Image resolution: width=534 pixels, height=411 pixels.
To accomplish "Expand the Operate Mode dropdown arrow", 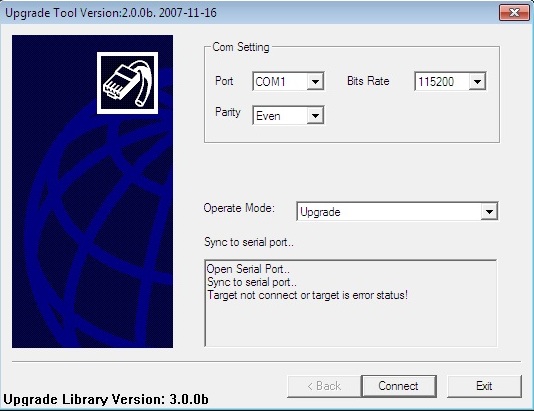I will 489,211.
